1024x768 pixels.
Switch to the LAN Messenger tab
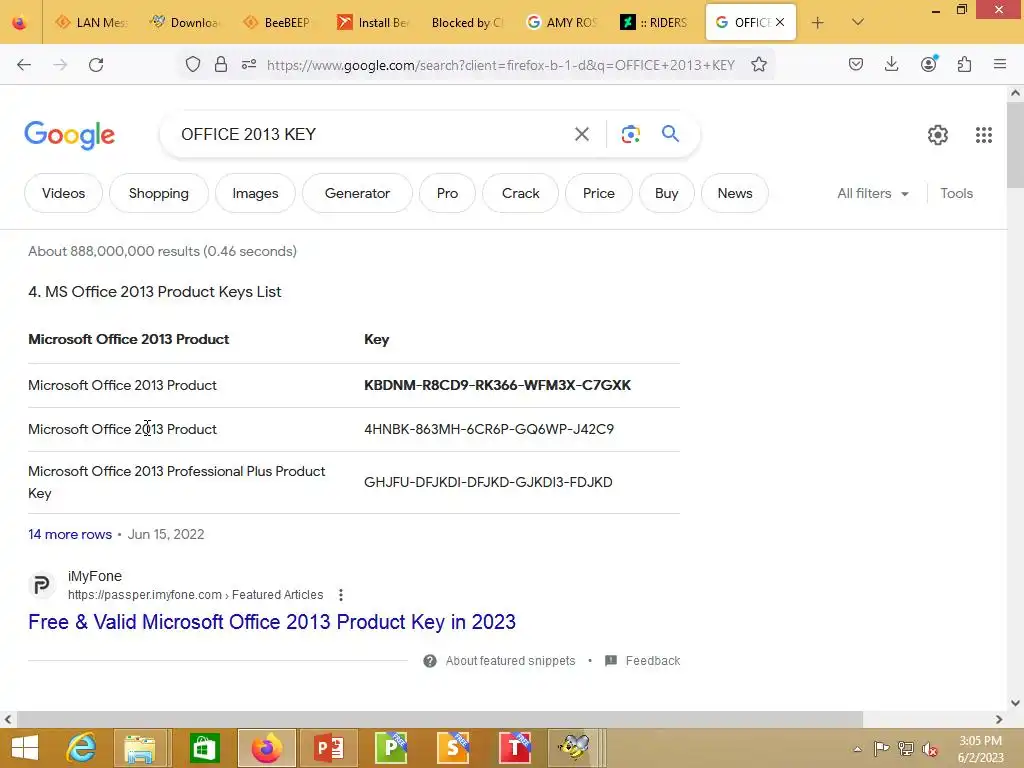(x=91, y=22)
